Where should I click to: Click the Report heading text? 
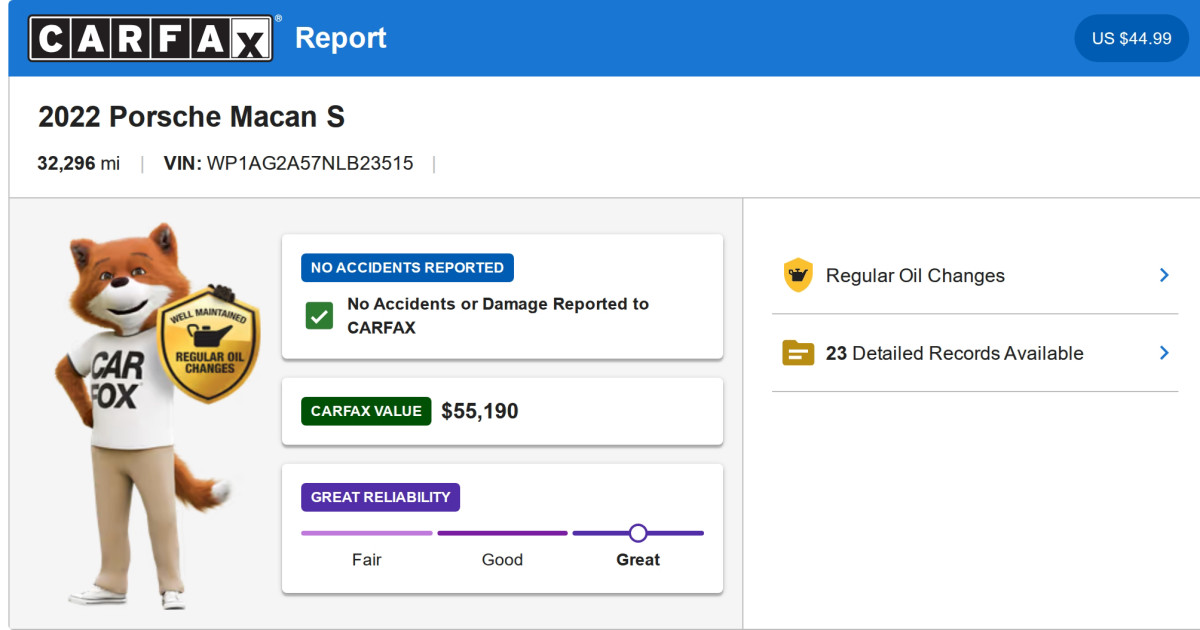tap(341, 38)
